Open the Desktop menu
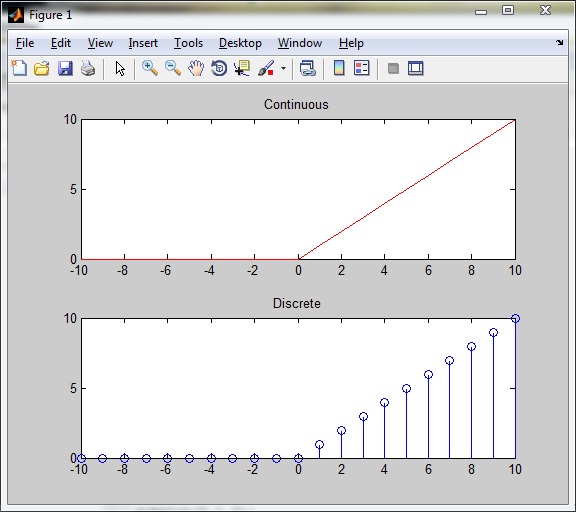Viewport: 576px width, 512px height. coord(240,43)
